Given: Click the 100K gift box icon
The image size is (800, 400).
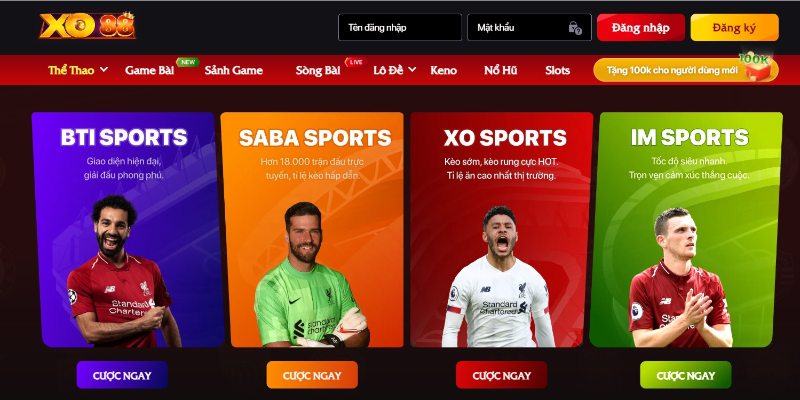Looking at the screenshot, I should 757,67.
